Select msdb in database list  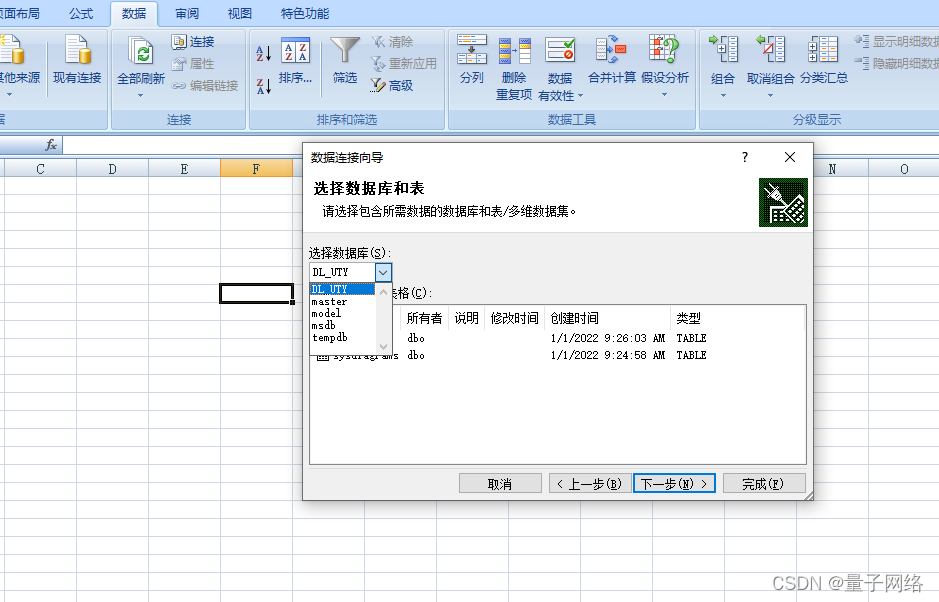tap(343, 325)
